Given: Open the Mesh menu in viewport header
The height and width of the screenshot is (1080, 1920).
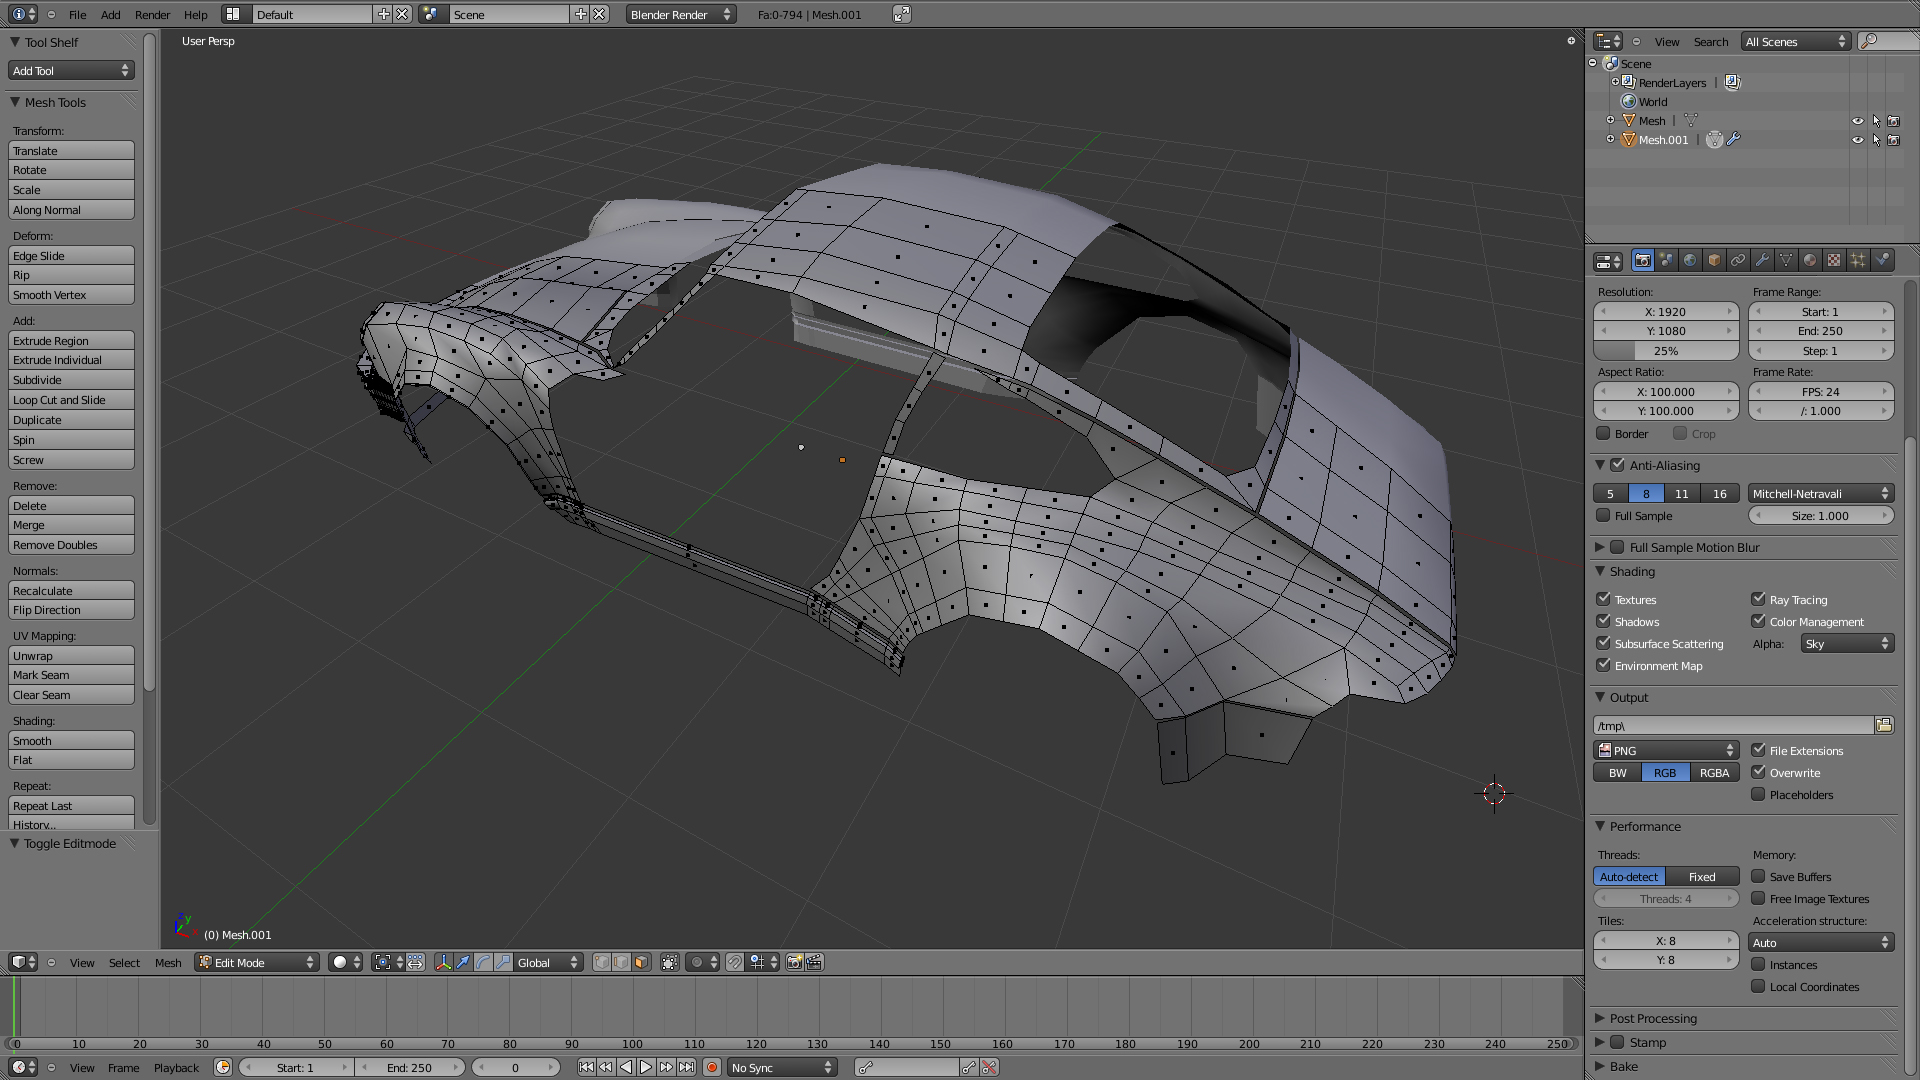Looking at the screenshot, I should click(168, 962).
